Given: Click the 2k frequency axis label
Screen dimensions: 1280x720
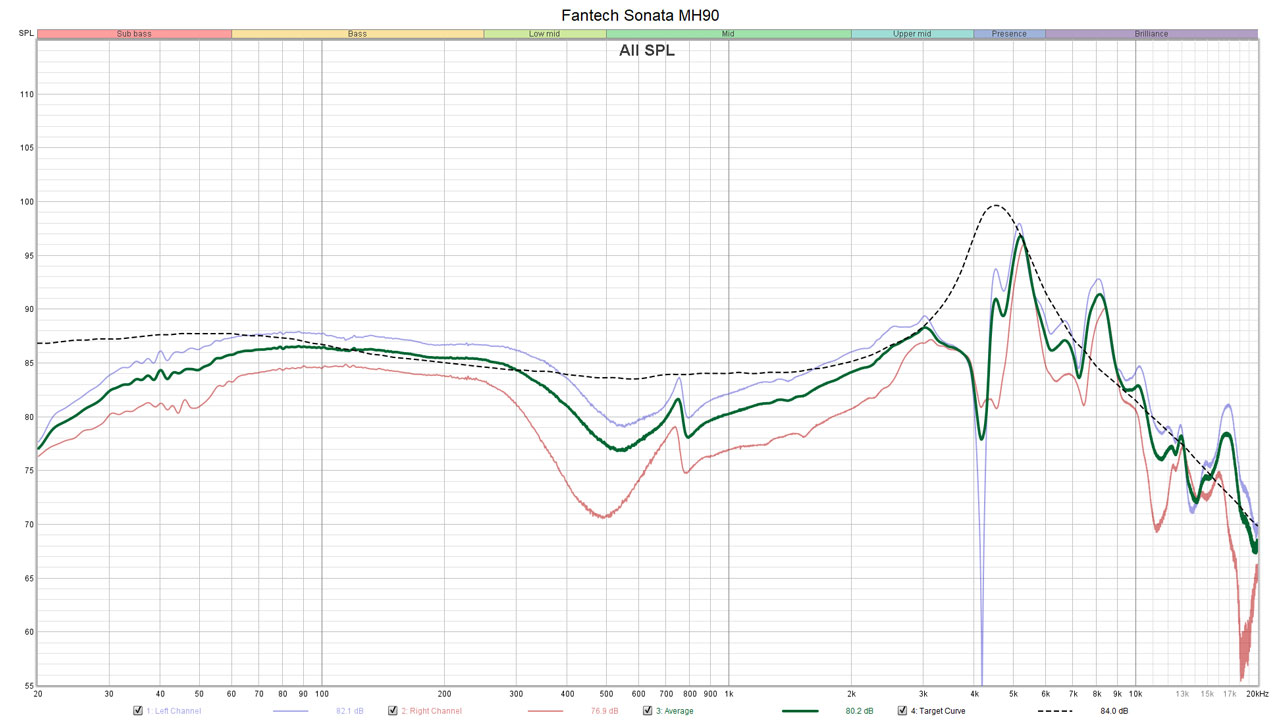Looking at the screenshot, I should 851,693.
